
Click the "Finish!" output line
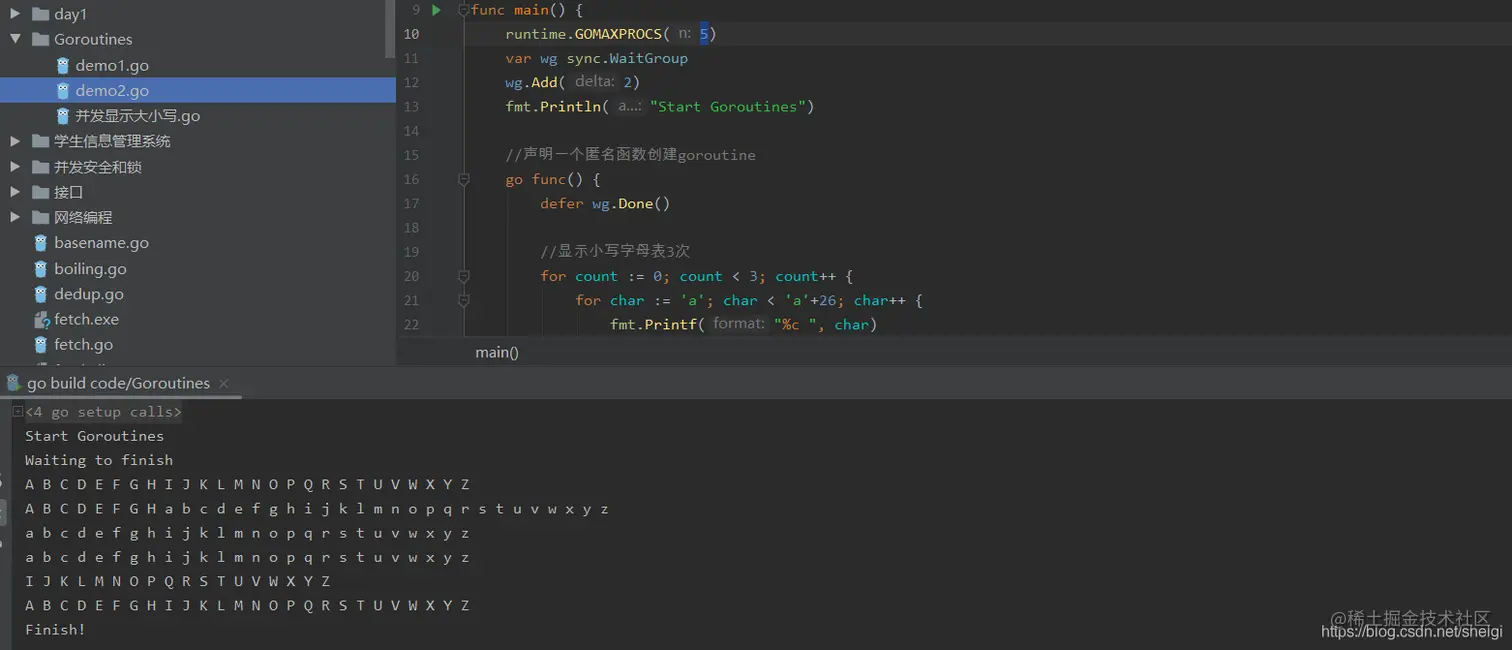pyautogui.click(x=55, y=630)
